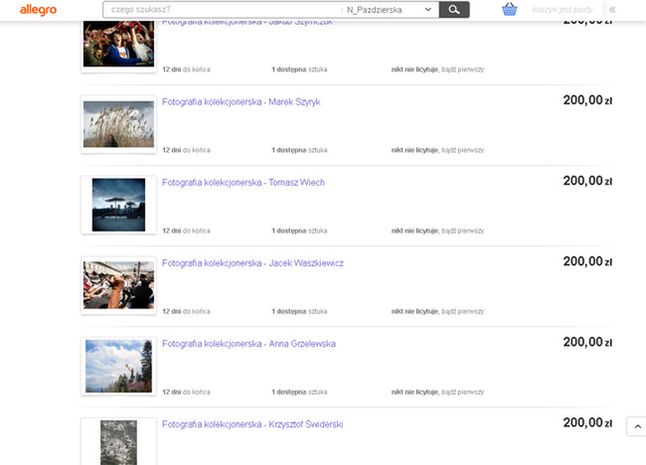
Task: Click the back-to-top arrow button
Action: tap(637, 426)
